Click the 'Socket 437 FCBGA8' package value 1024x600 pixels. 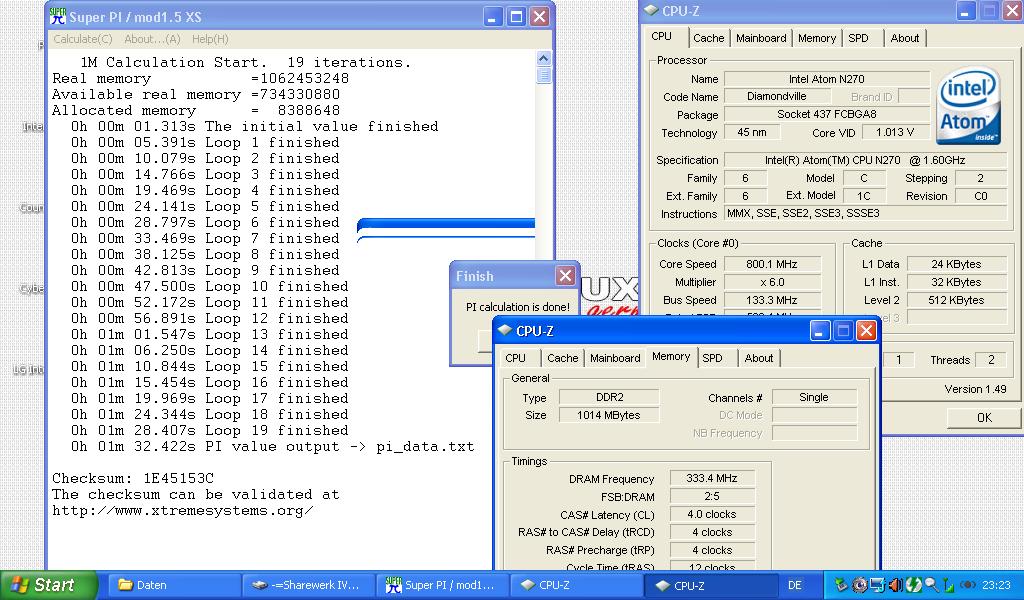[826, 114]
